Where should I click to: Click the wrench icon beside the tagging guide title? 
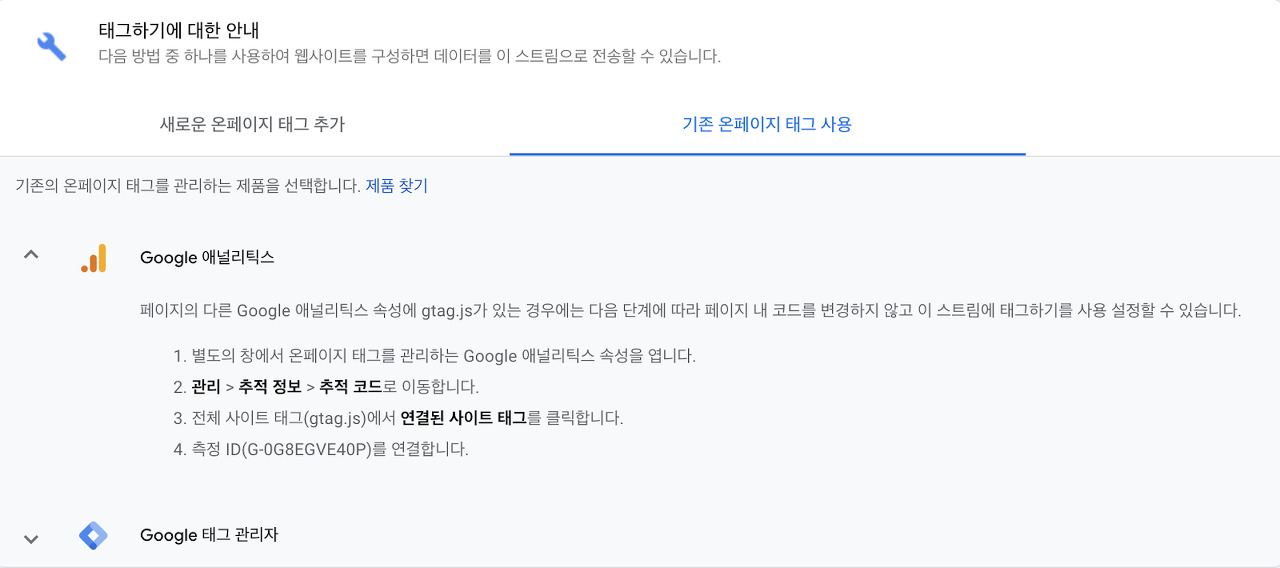coord(51,45)
